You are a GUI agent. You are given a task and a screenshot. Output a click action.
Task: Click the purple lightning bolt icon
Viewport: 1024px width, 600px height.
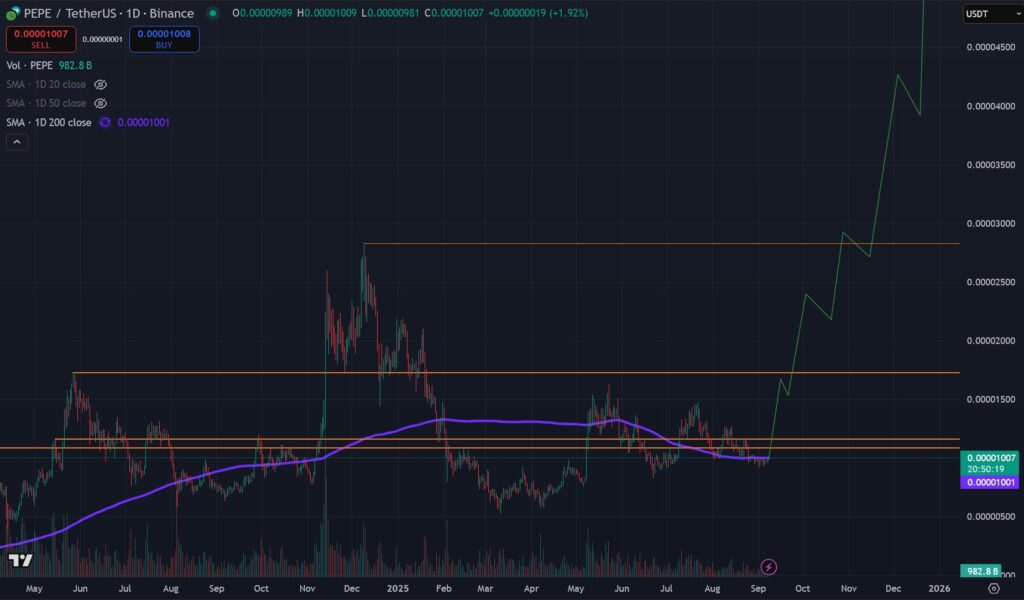(768, 567)
